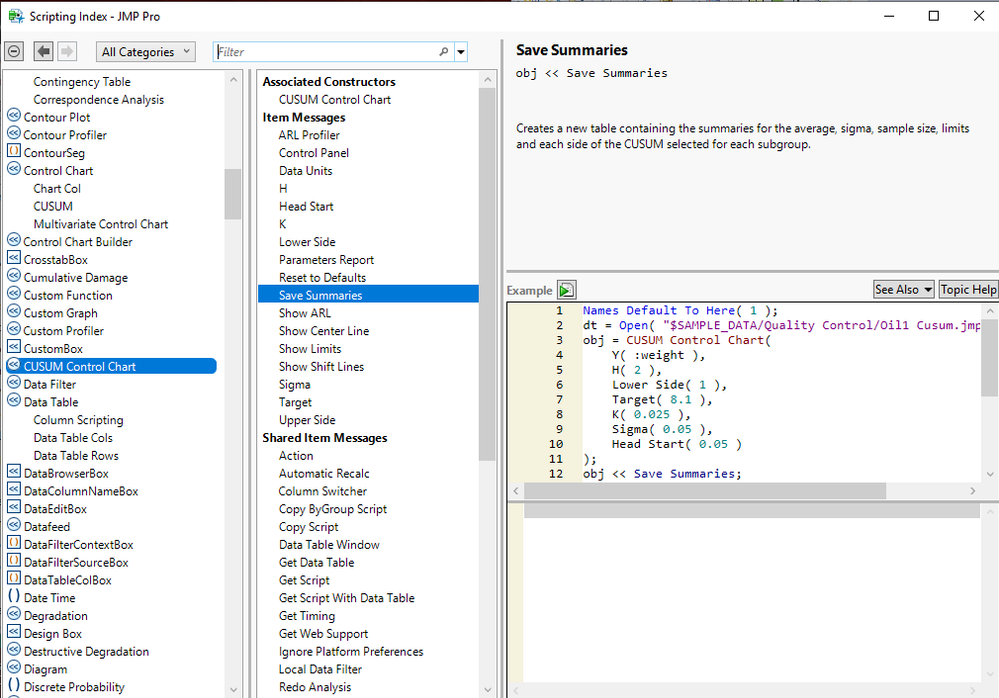Click the Data Table object icon

click(x=14, y=401)
